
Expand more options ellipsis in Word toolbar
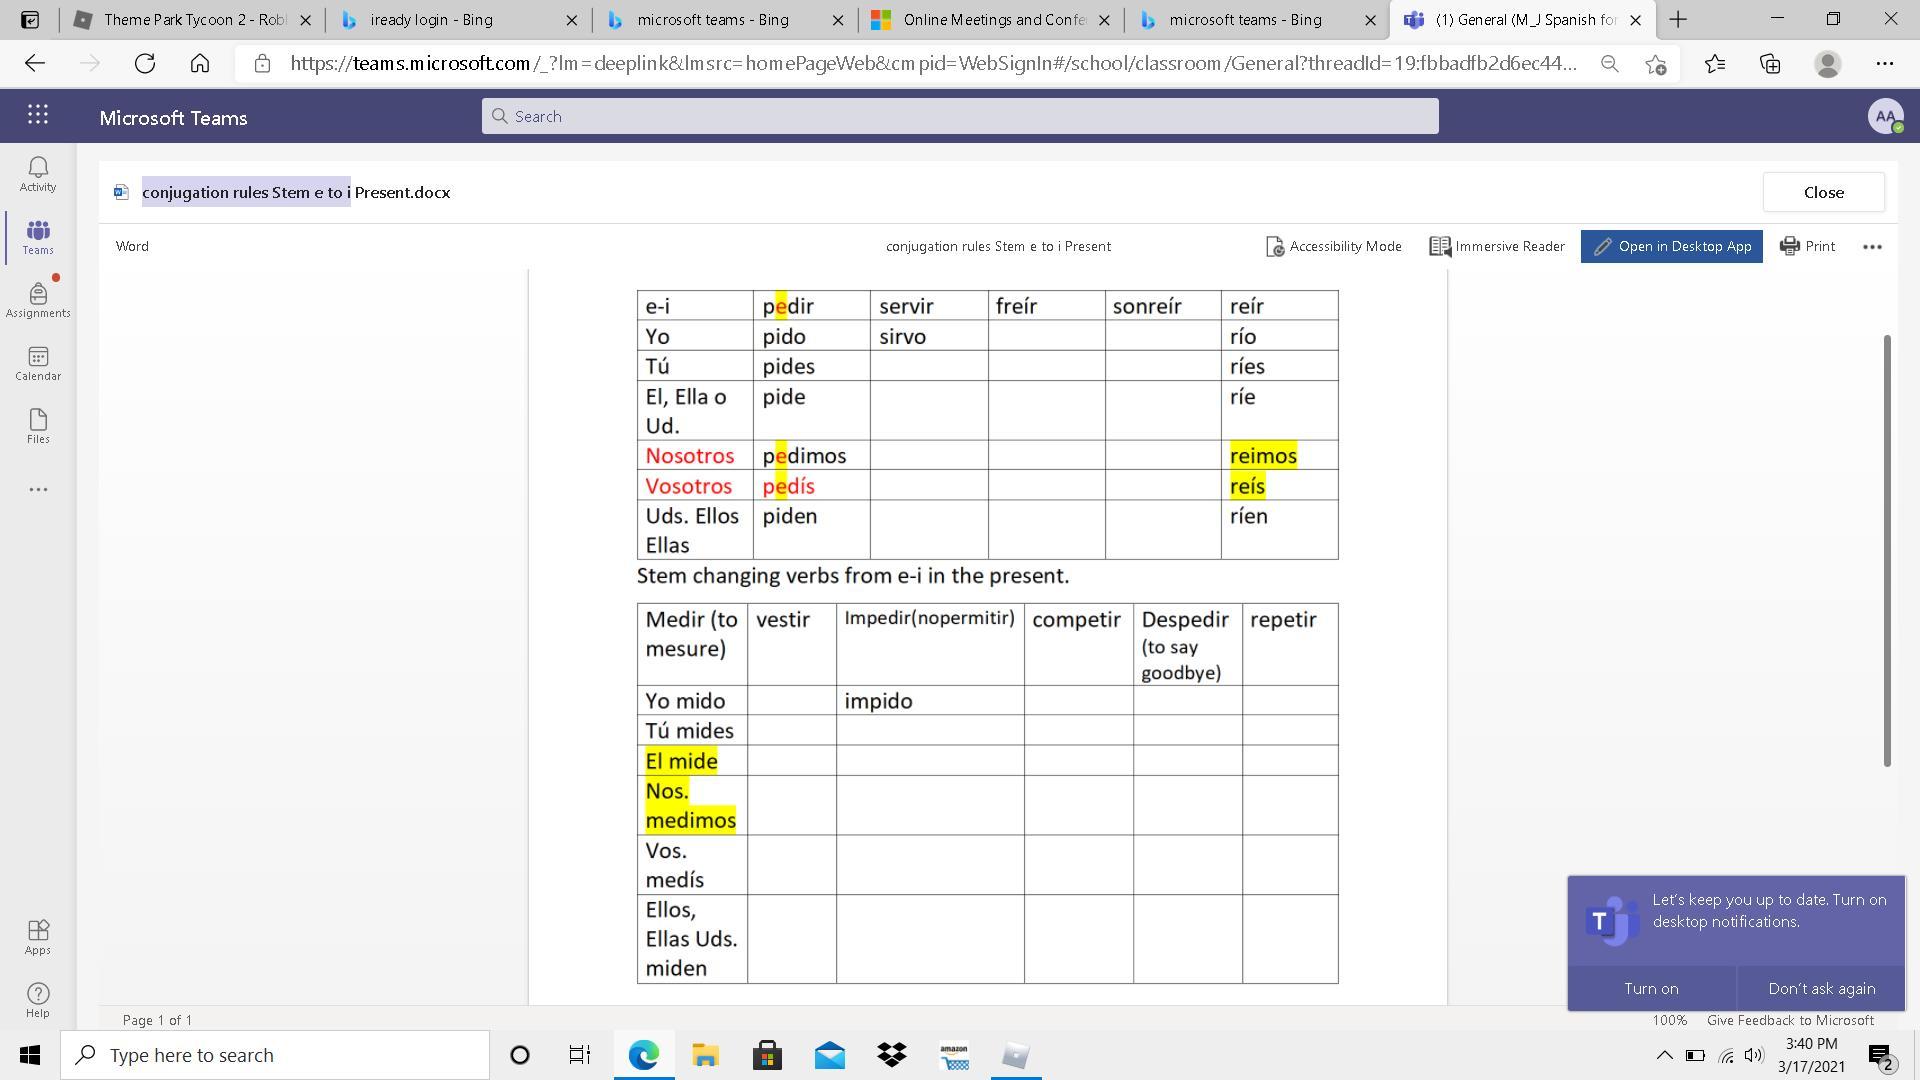[x=1872, y=247]
